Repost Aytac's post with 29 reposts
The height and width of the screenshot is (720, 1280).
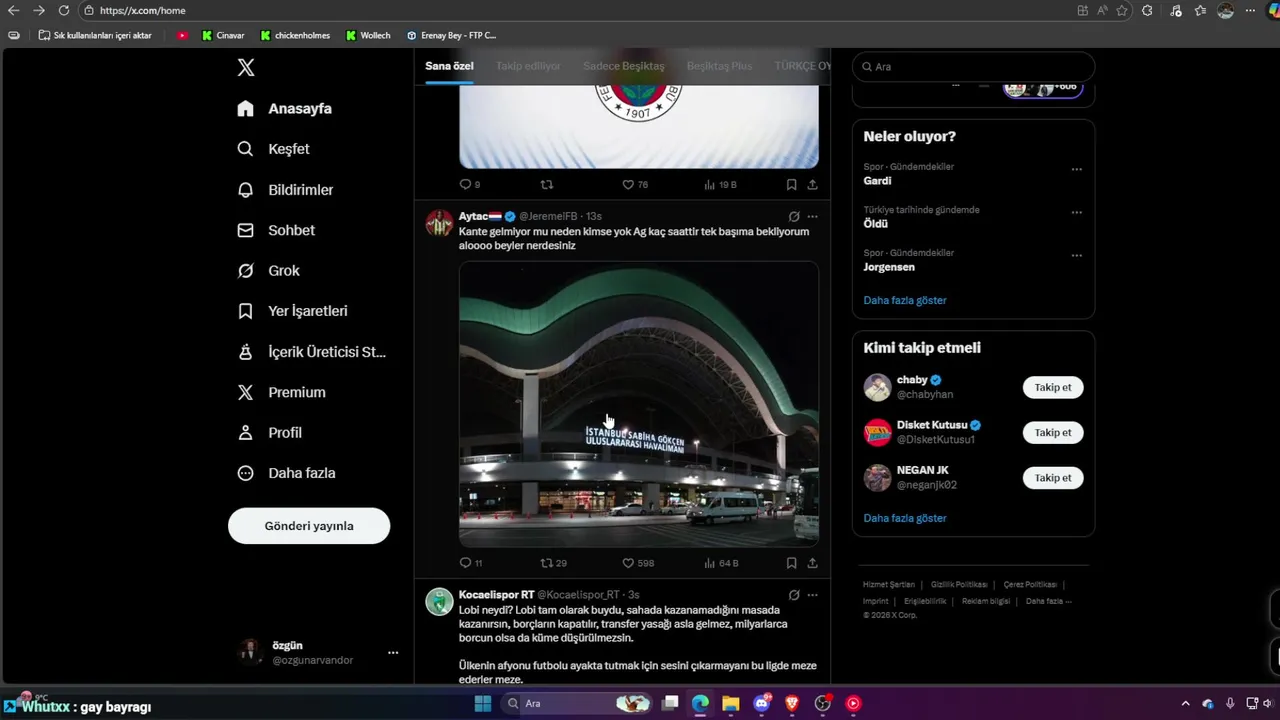pyautogui.click(x=553, y=563)
